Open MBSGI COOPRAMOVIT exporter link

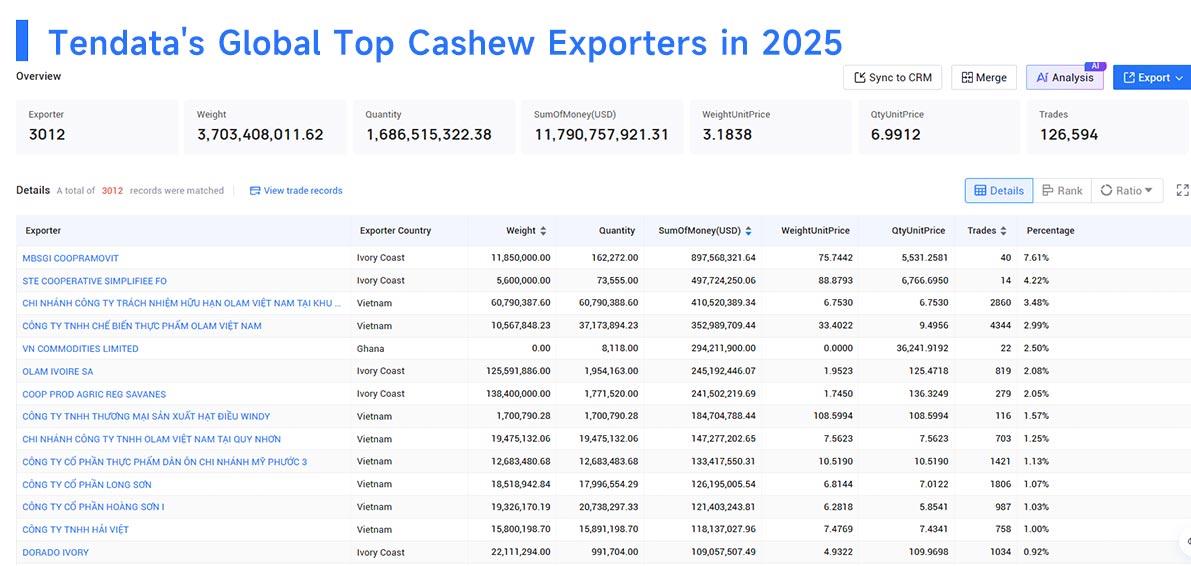pos(71,258)
